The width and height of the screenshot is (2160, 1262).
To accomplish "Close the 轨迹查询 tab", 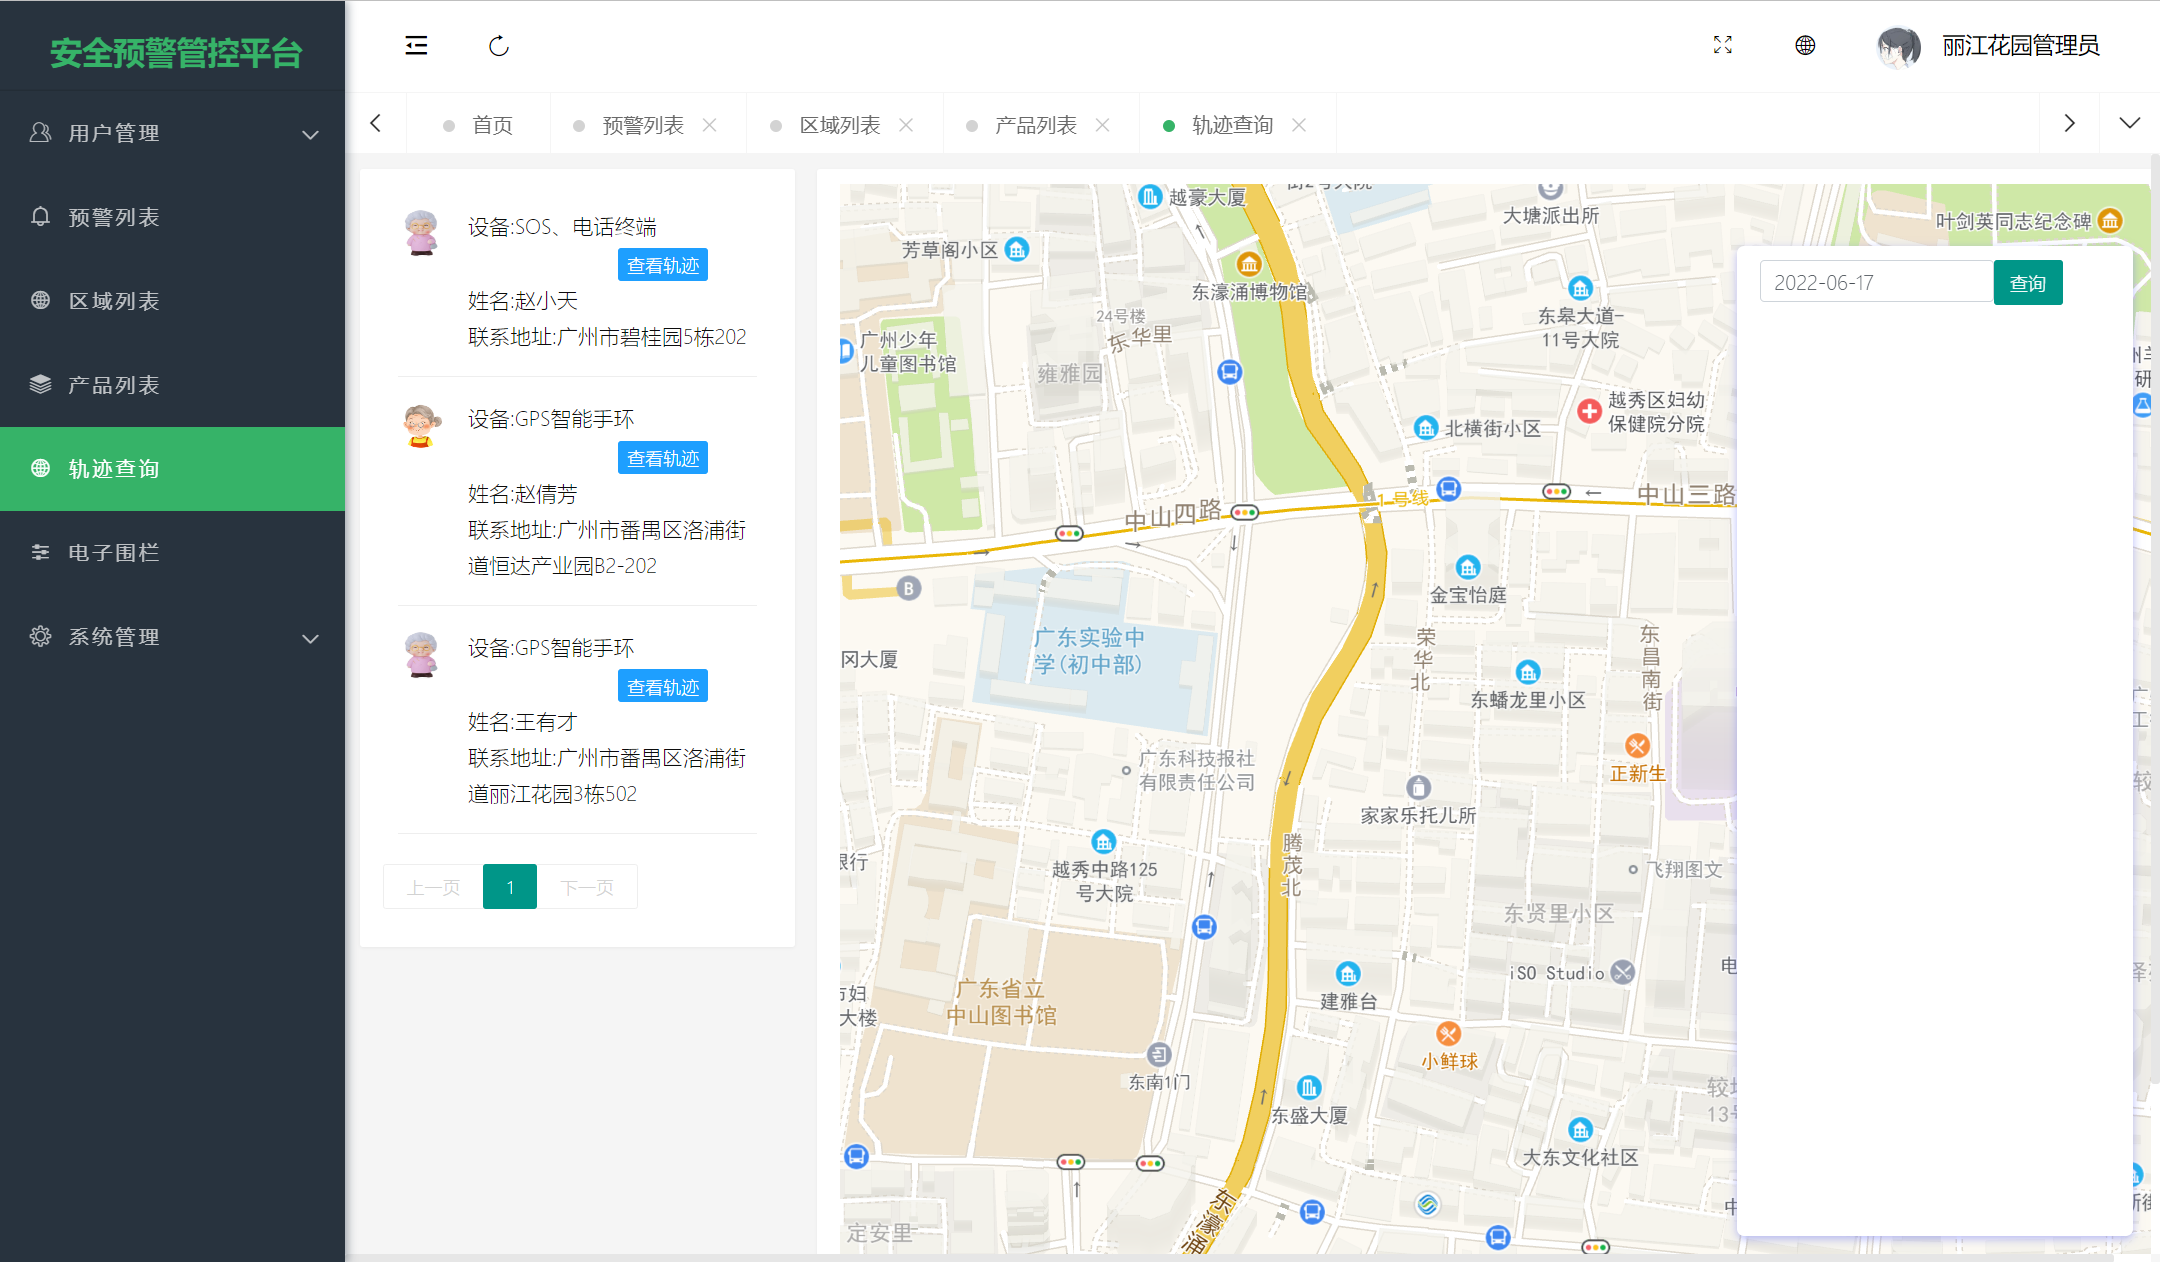I will [x=1299, y=125].
